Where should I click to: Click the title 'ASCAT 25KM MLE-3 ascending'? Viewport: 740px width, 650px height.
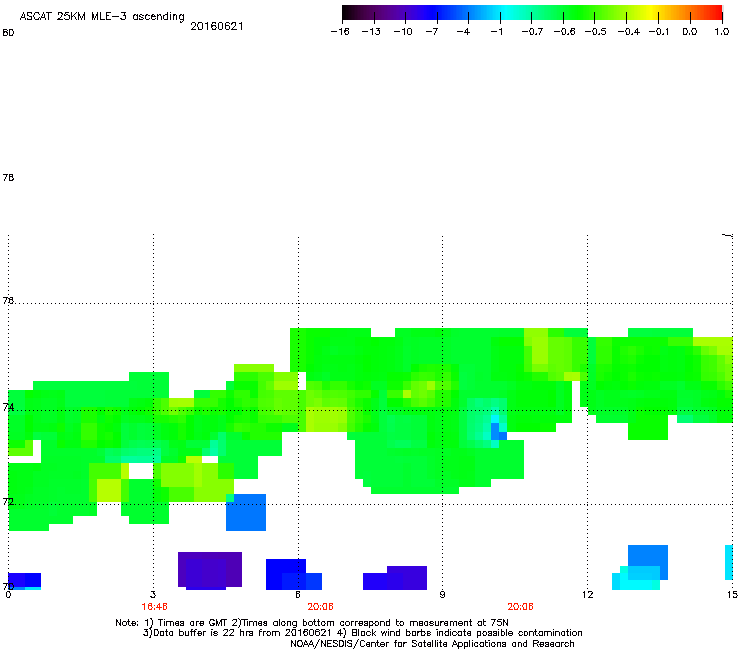[102, 16]
